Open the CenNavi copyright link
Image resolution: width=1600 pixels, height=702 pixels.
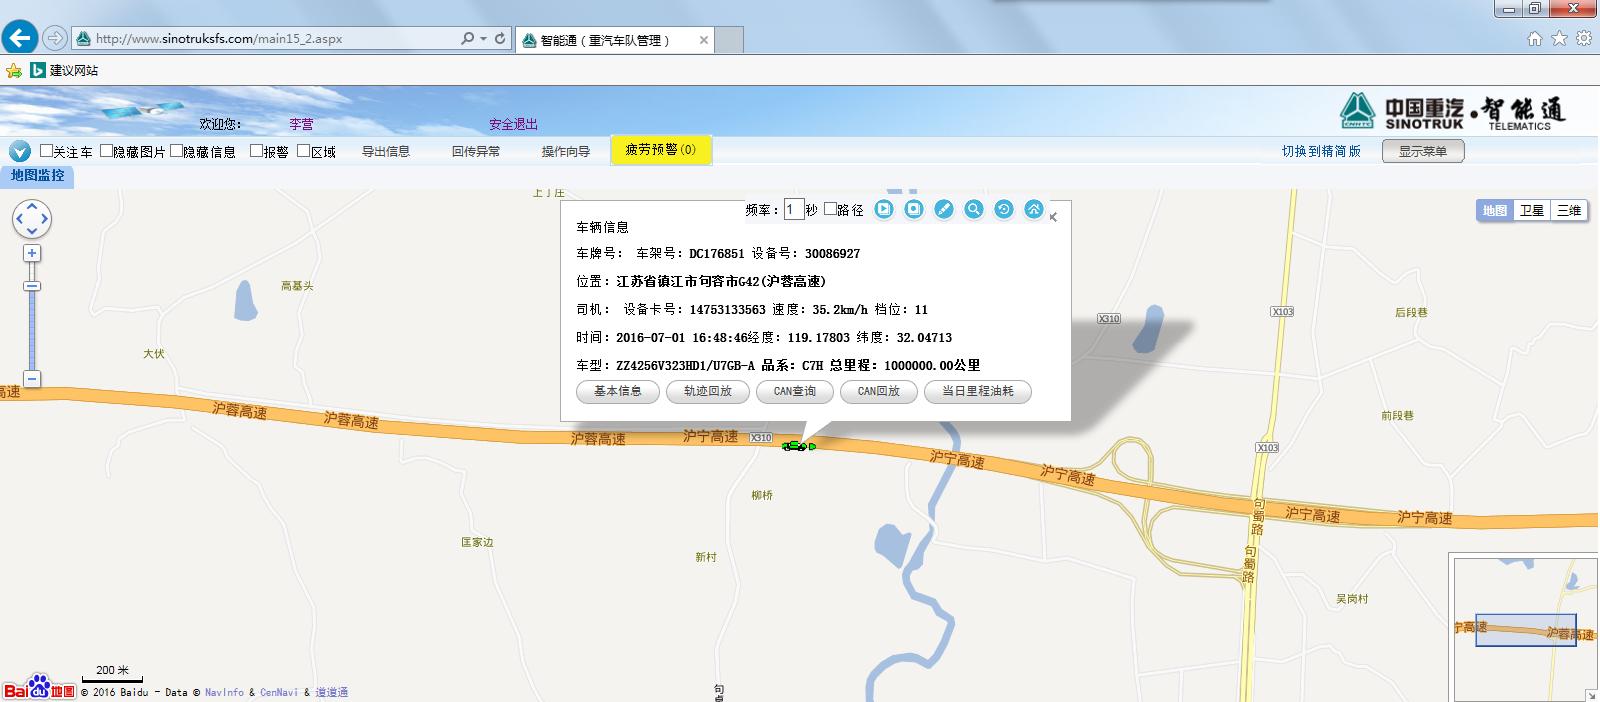[x=278, y=692]
